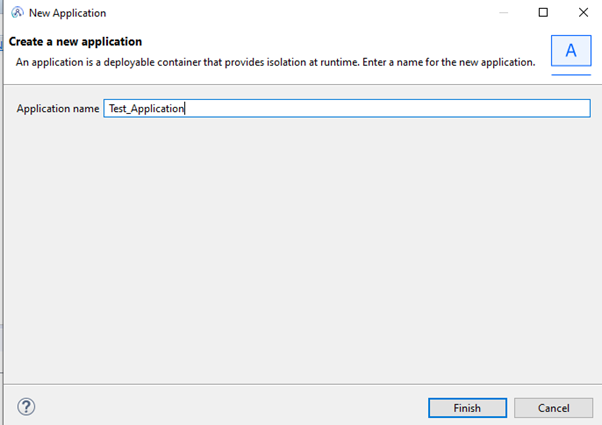This screenshot has height=425, width=602.
Task: Click the "Create a new application" heading
Action: pyautogui.click(x=75, y=41)
